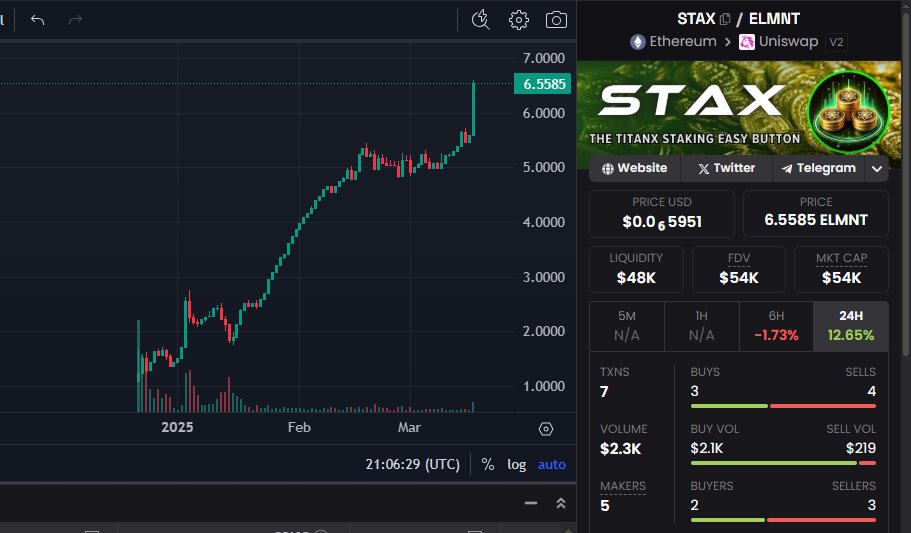Select the 1H timeframe tab
Viewport: 911px width, 533px height.
(x=701, y=326)
